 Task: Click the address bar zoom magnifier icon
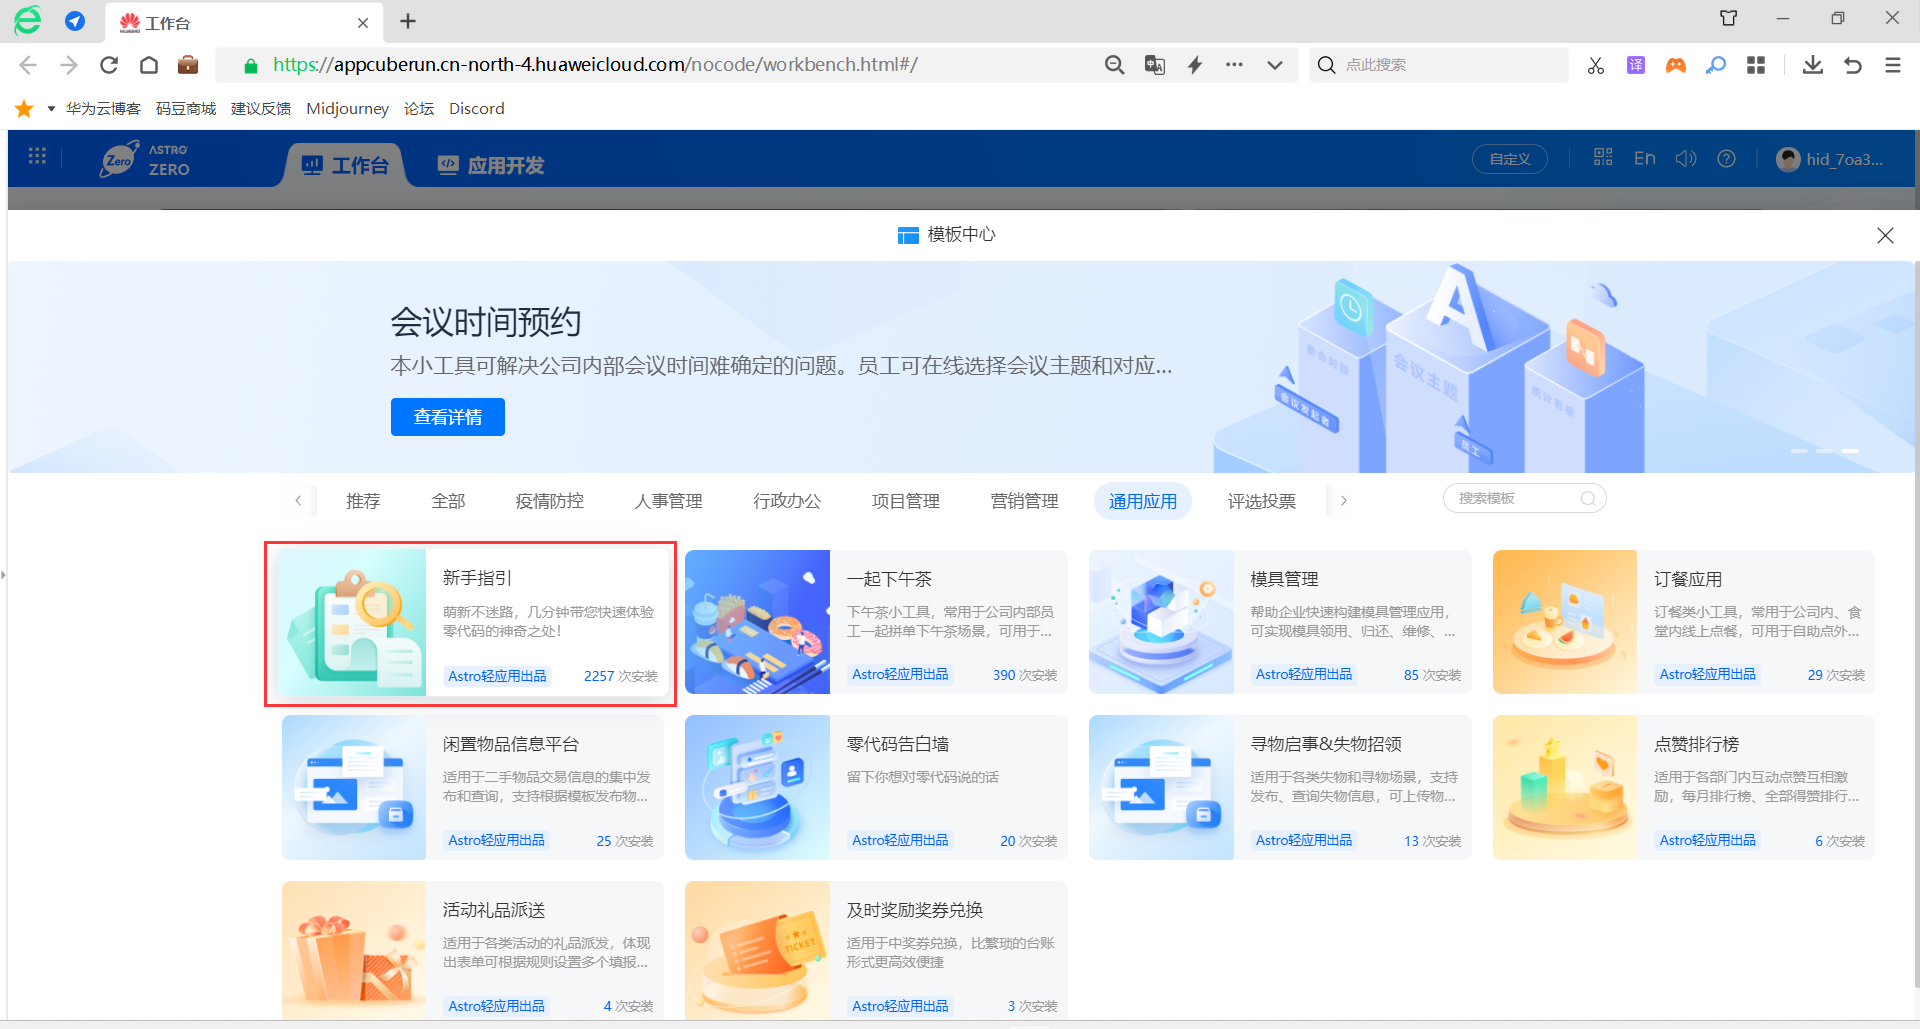(1114, 65)
